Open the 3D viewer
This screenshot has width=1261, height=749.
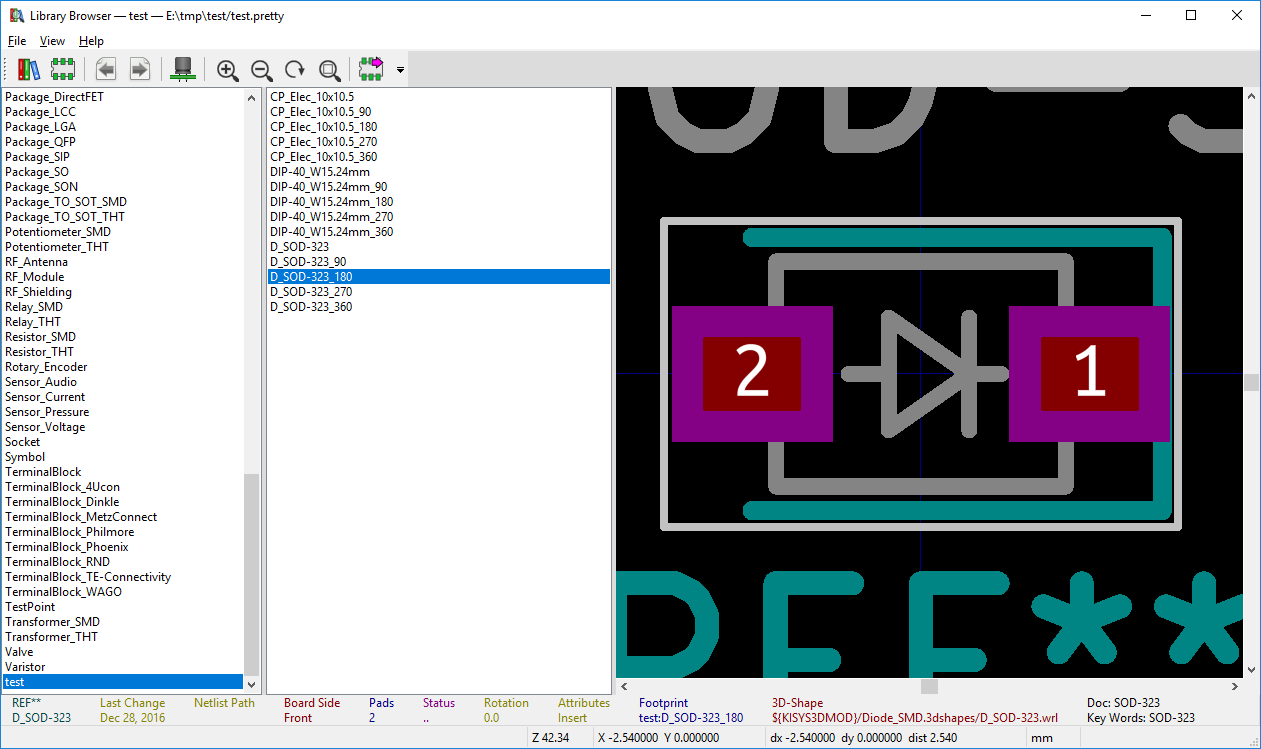183,69
